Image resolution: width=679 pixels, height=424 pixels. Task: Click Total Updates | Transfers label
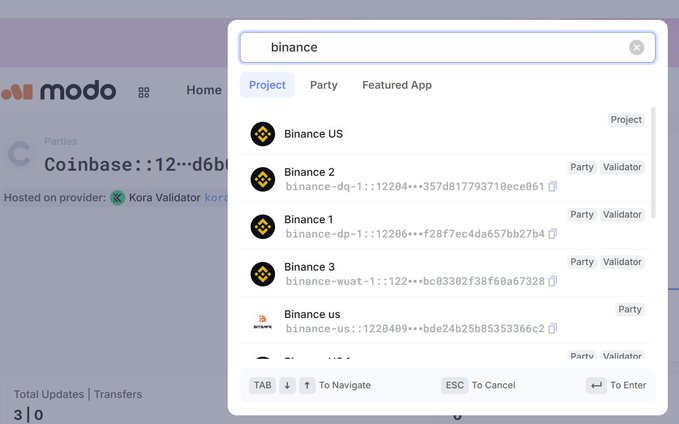click(x=78, y=394)
